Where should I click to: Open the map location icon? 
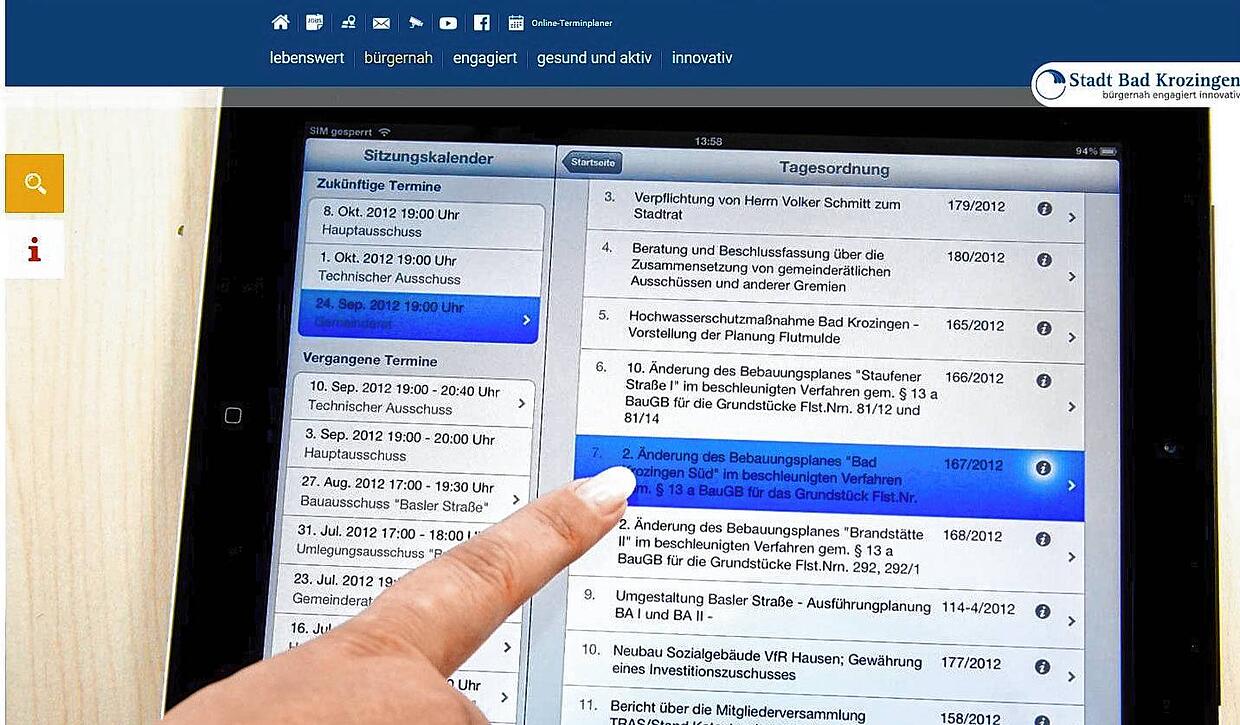(348, 22)
